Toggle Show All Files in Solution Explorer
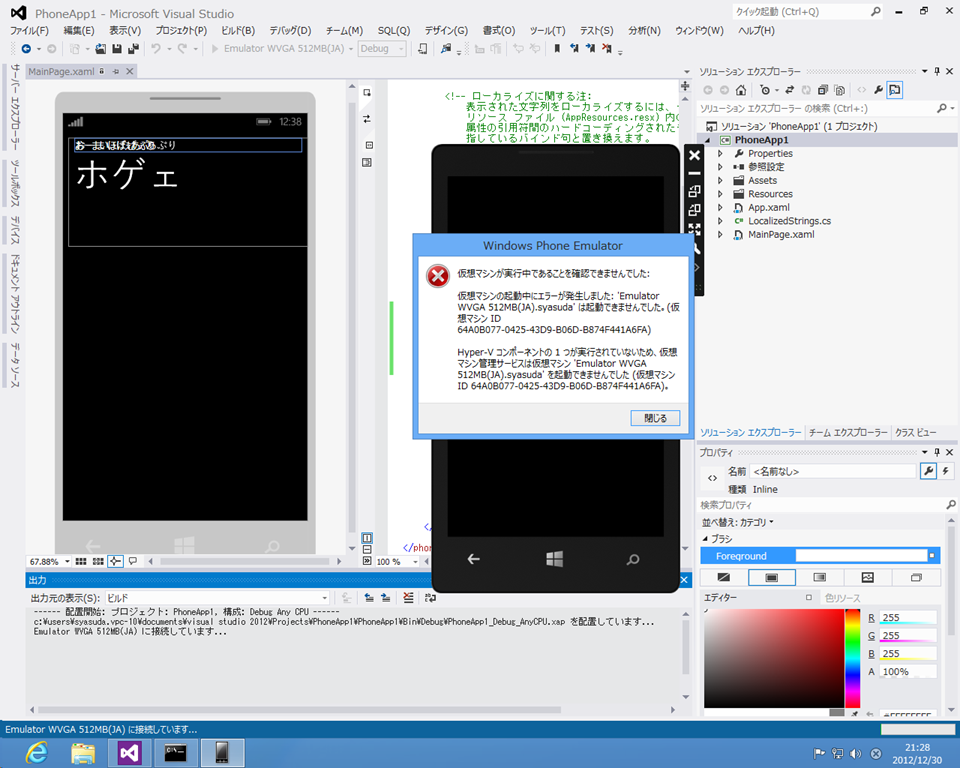This screenshot has width=960, height=768. point(839,90)
